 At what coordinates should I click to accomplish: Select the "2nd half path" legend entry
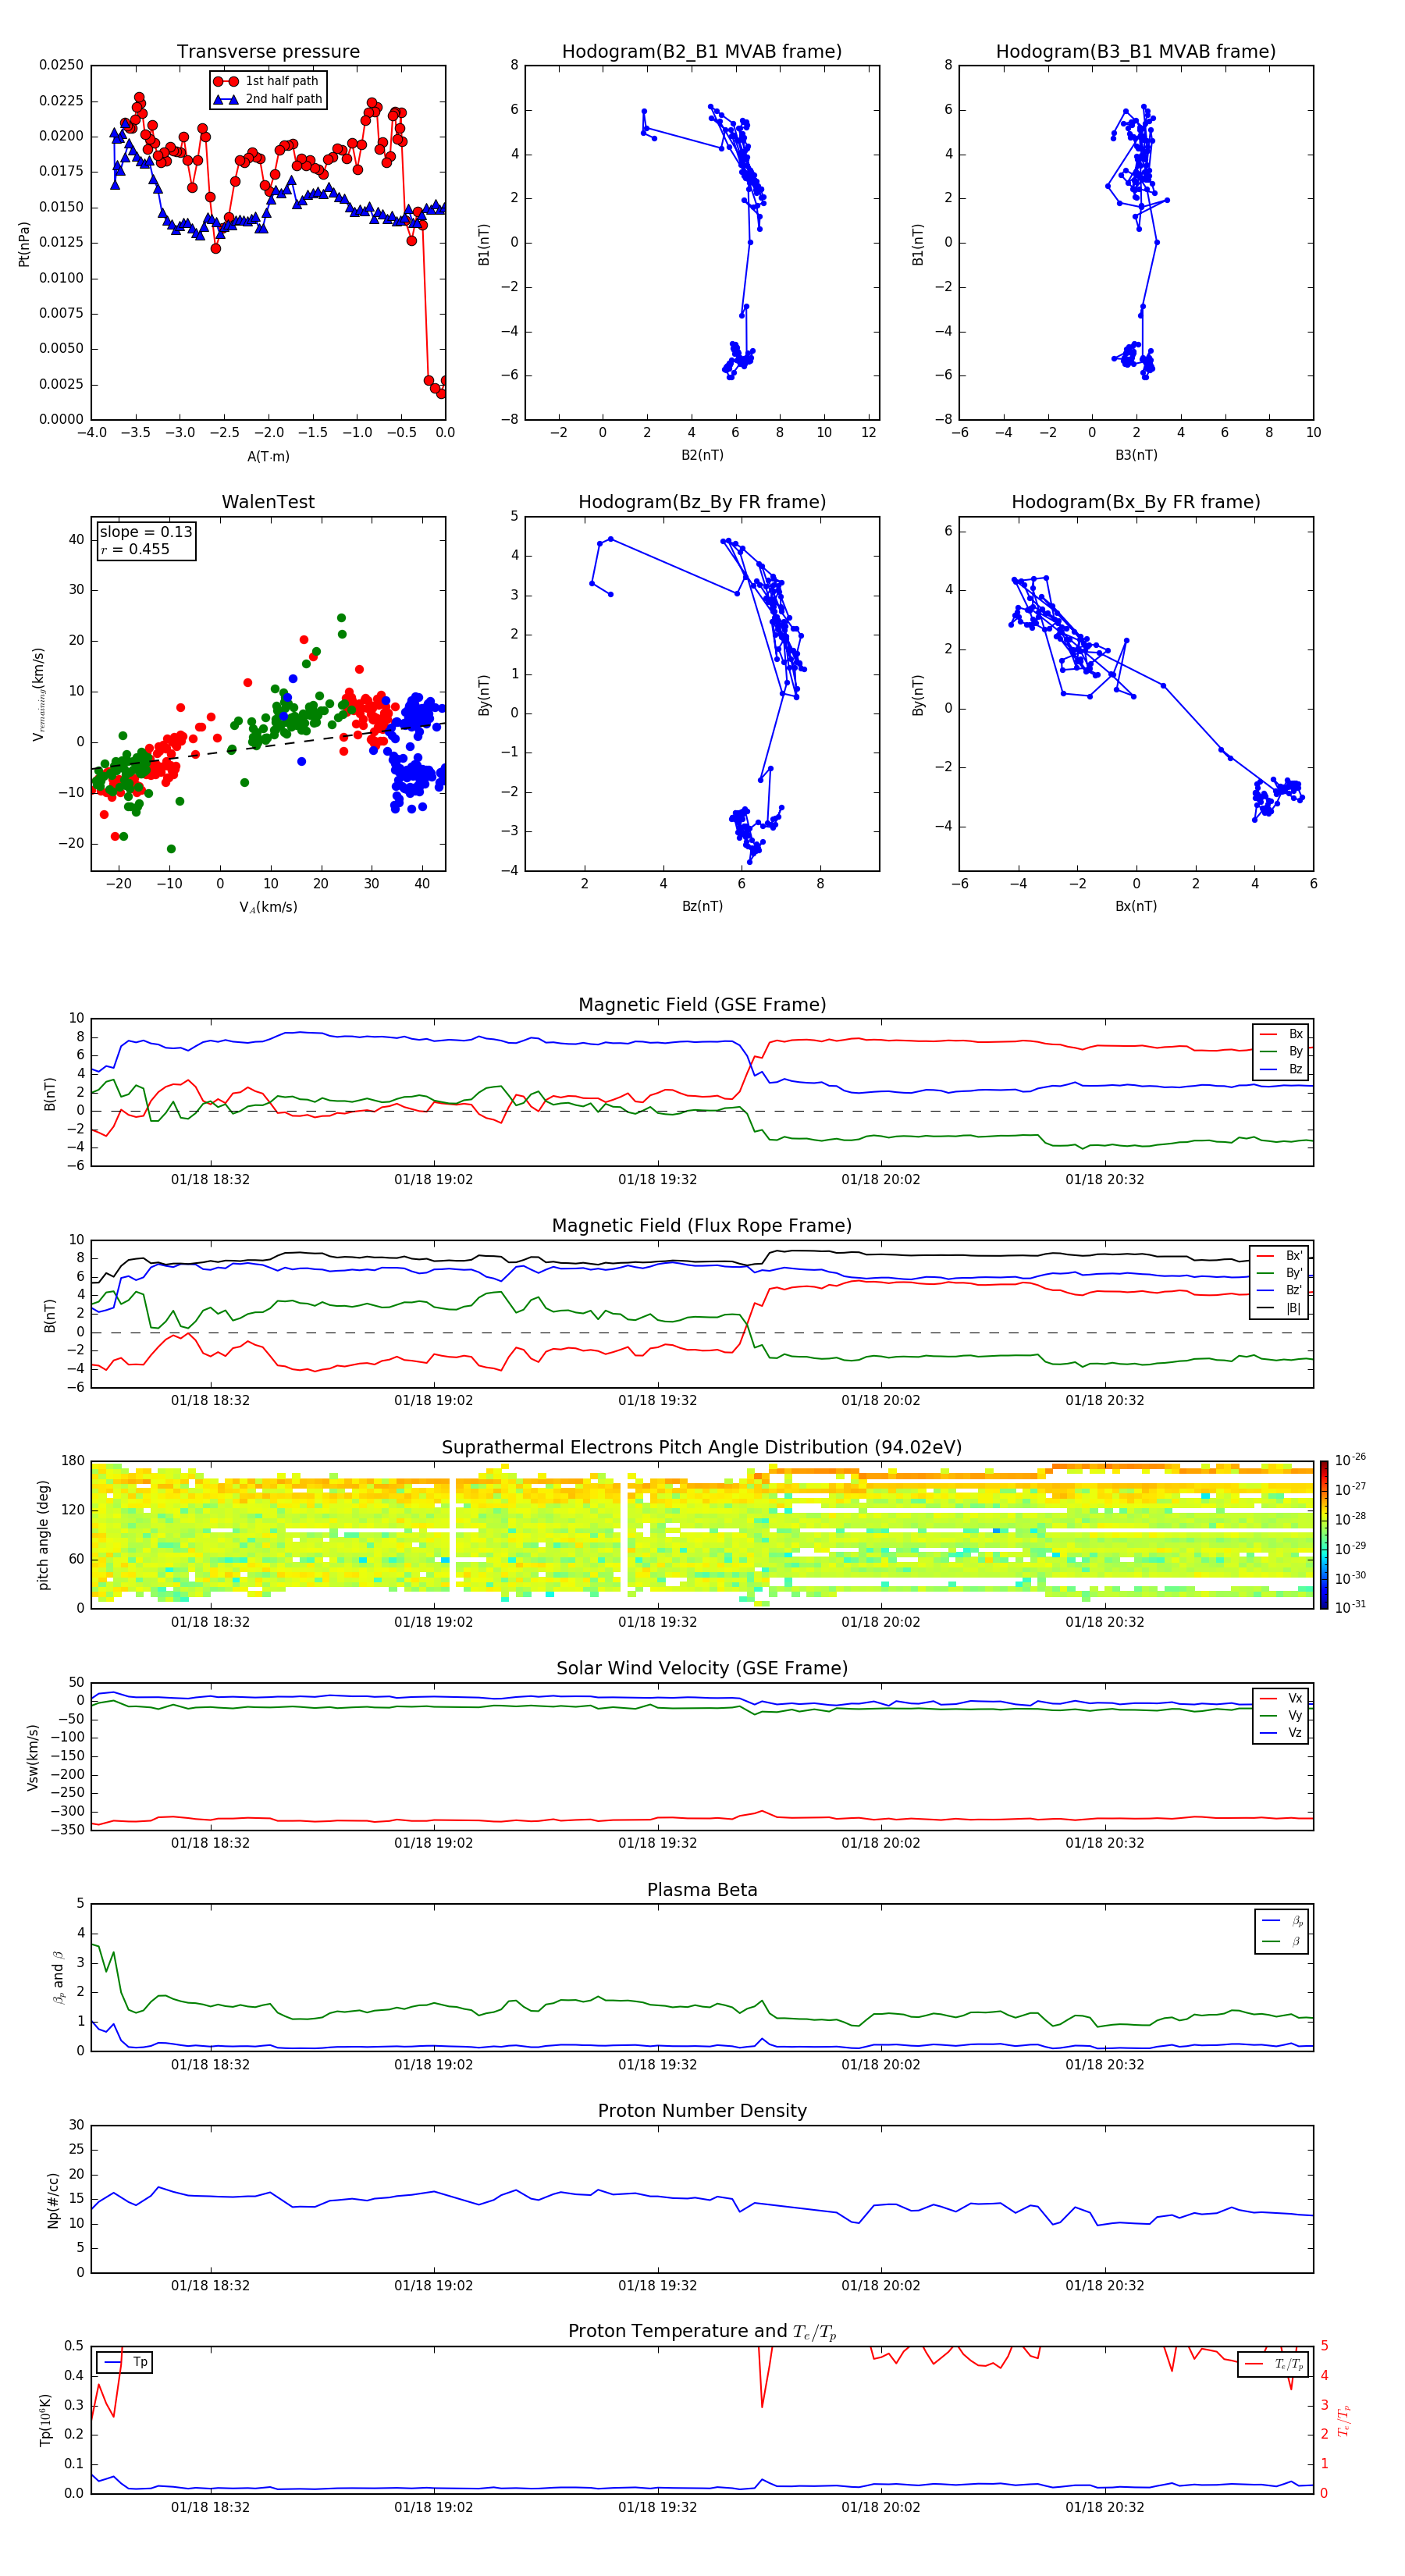(x=268, y=99)
